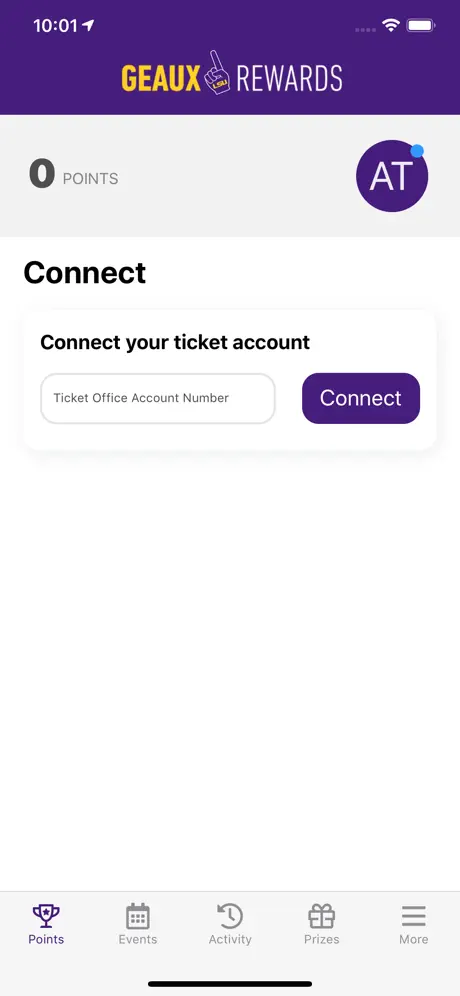The image size is (460, 996).
Task: Tap the blue notification dot on avatar
Action: pyautogui.click(x=417, y=151)
